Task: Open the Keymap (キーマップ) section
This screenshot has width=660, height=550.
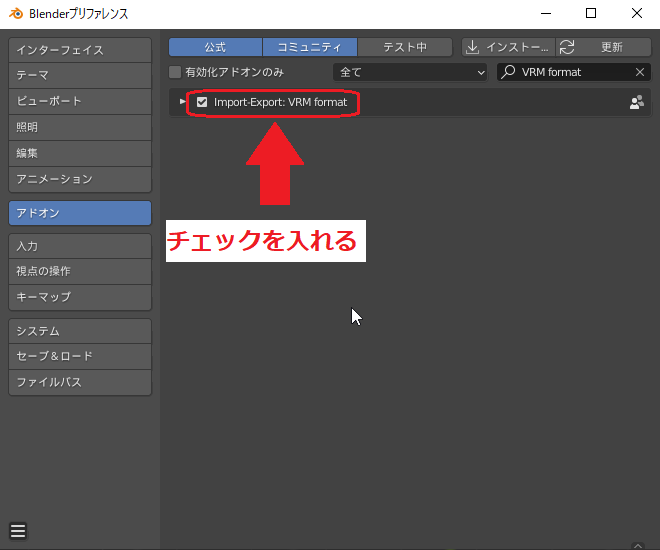Action: pyautogui.click(x=80, y=297)
